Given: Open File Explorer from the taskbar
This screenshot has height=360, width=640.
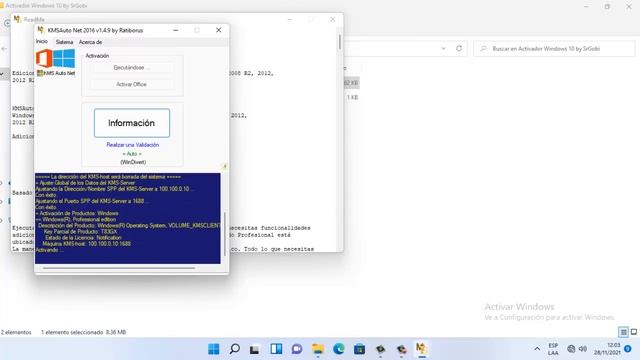Looking at the screenshot, I should click(318, 349).
